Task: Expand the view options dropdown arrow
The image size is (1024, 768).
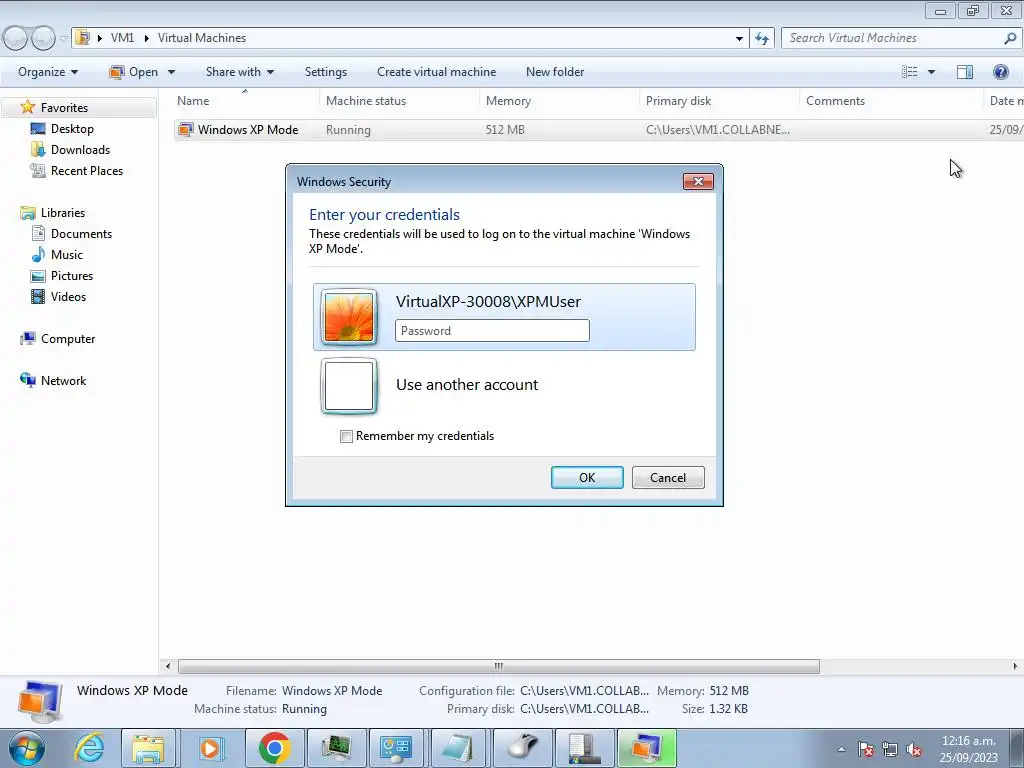Action: click(931, 72)
